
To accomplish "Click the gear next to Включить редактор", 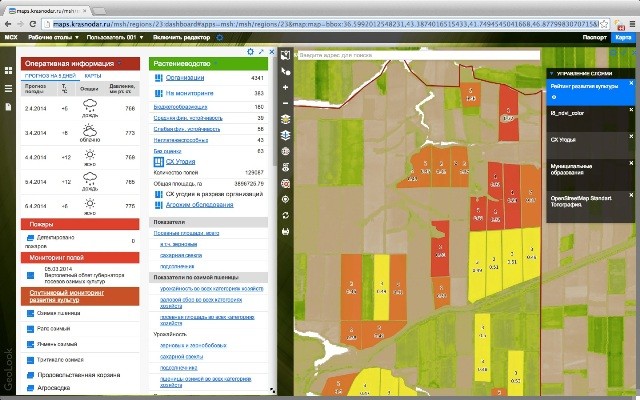I will tap(220, 38).
